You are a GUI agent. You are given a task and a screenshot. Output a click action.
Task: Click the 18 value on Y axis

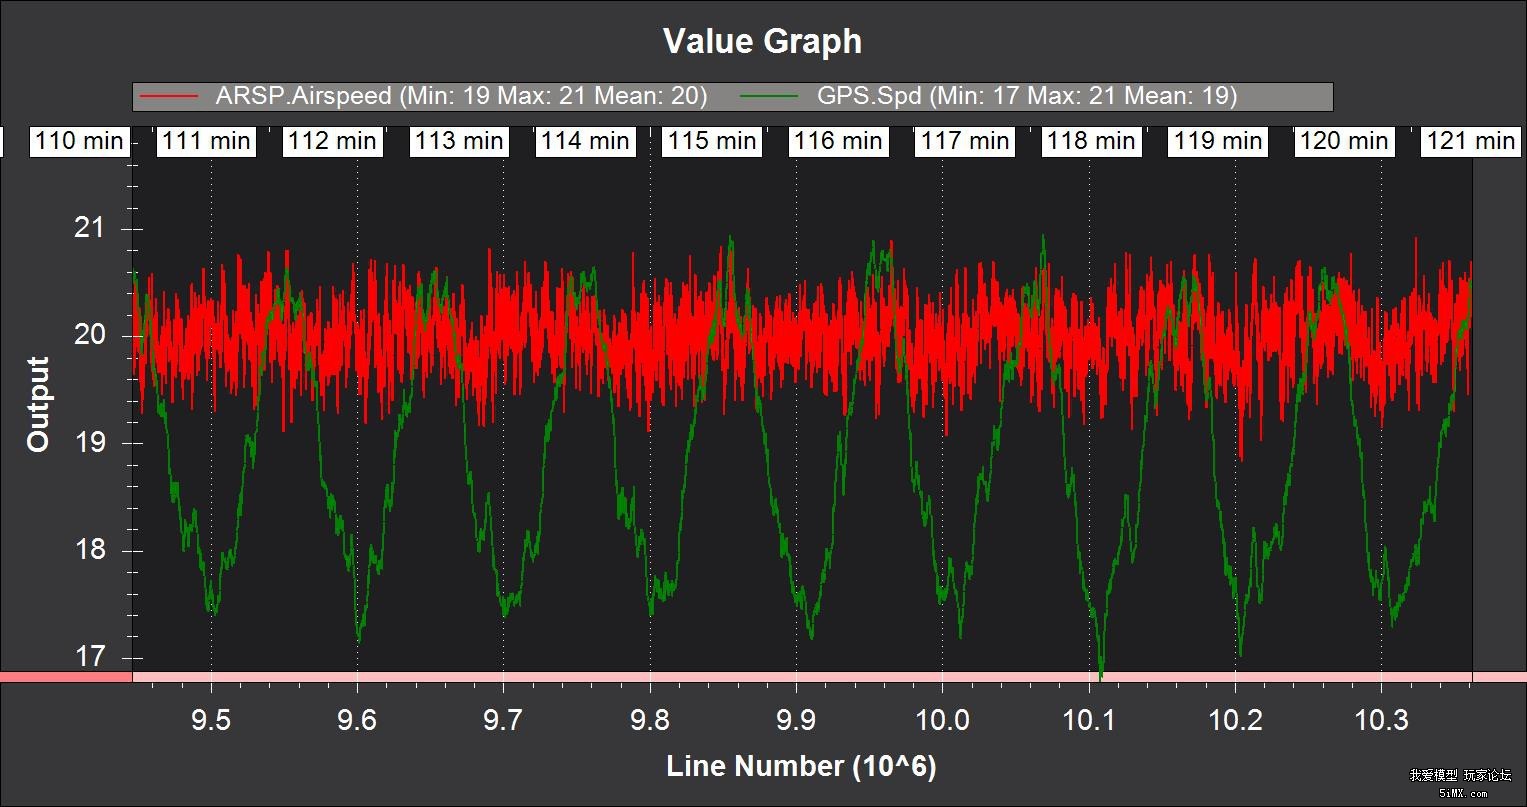coord(90,550)
